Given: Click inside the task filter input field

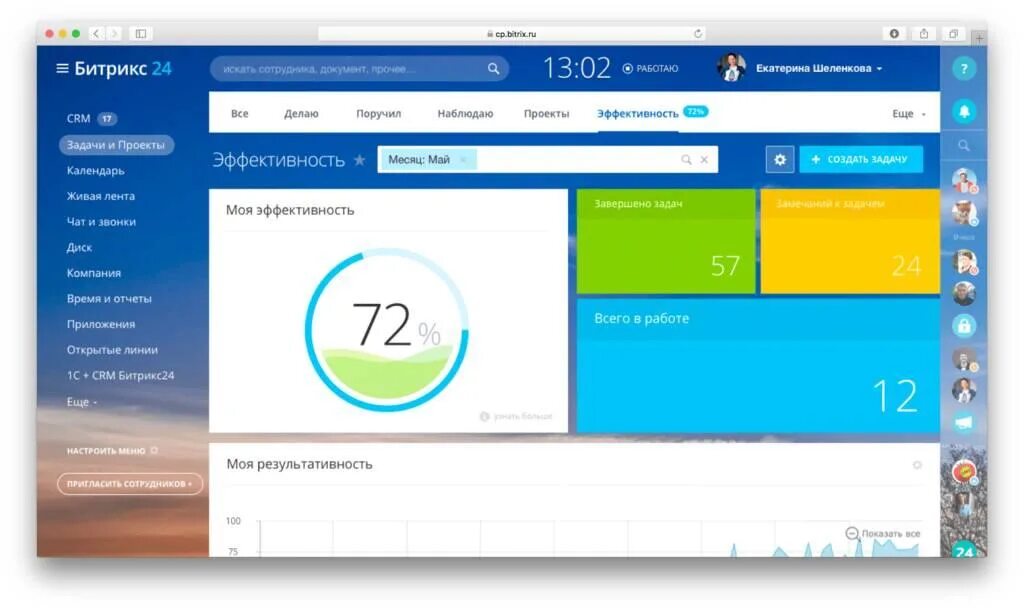Looking at the screenshot, I should point(547,159).
